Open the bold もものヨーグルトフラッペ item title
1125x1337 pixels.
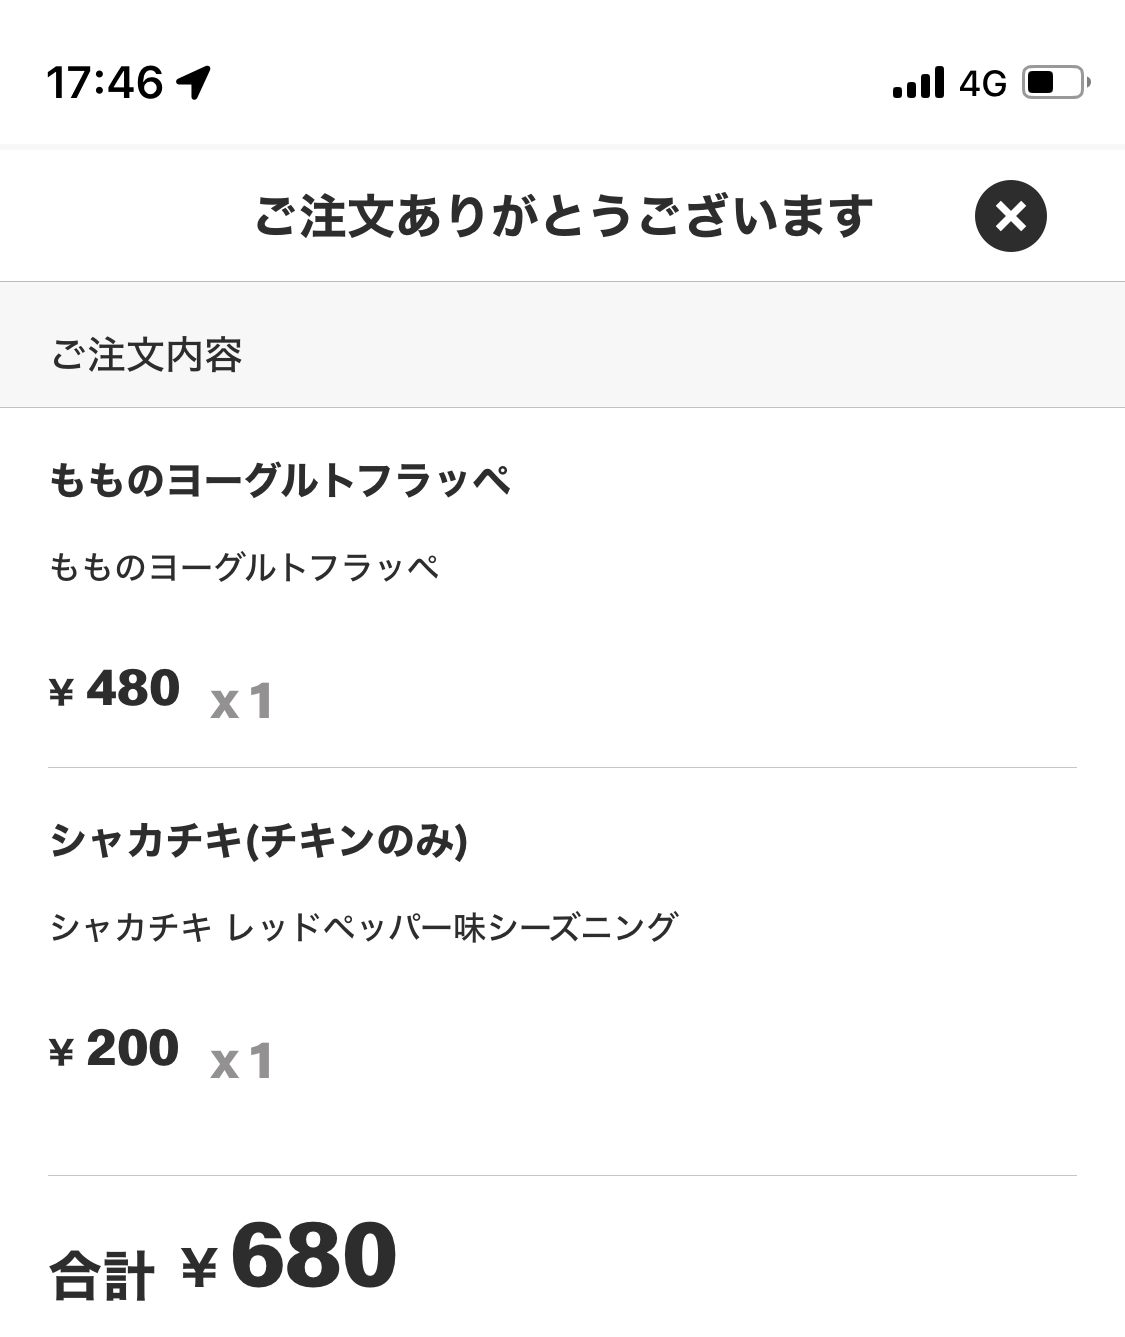pos(280,481)
